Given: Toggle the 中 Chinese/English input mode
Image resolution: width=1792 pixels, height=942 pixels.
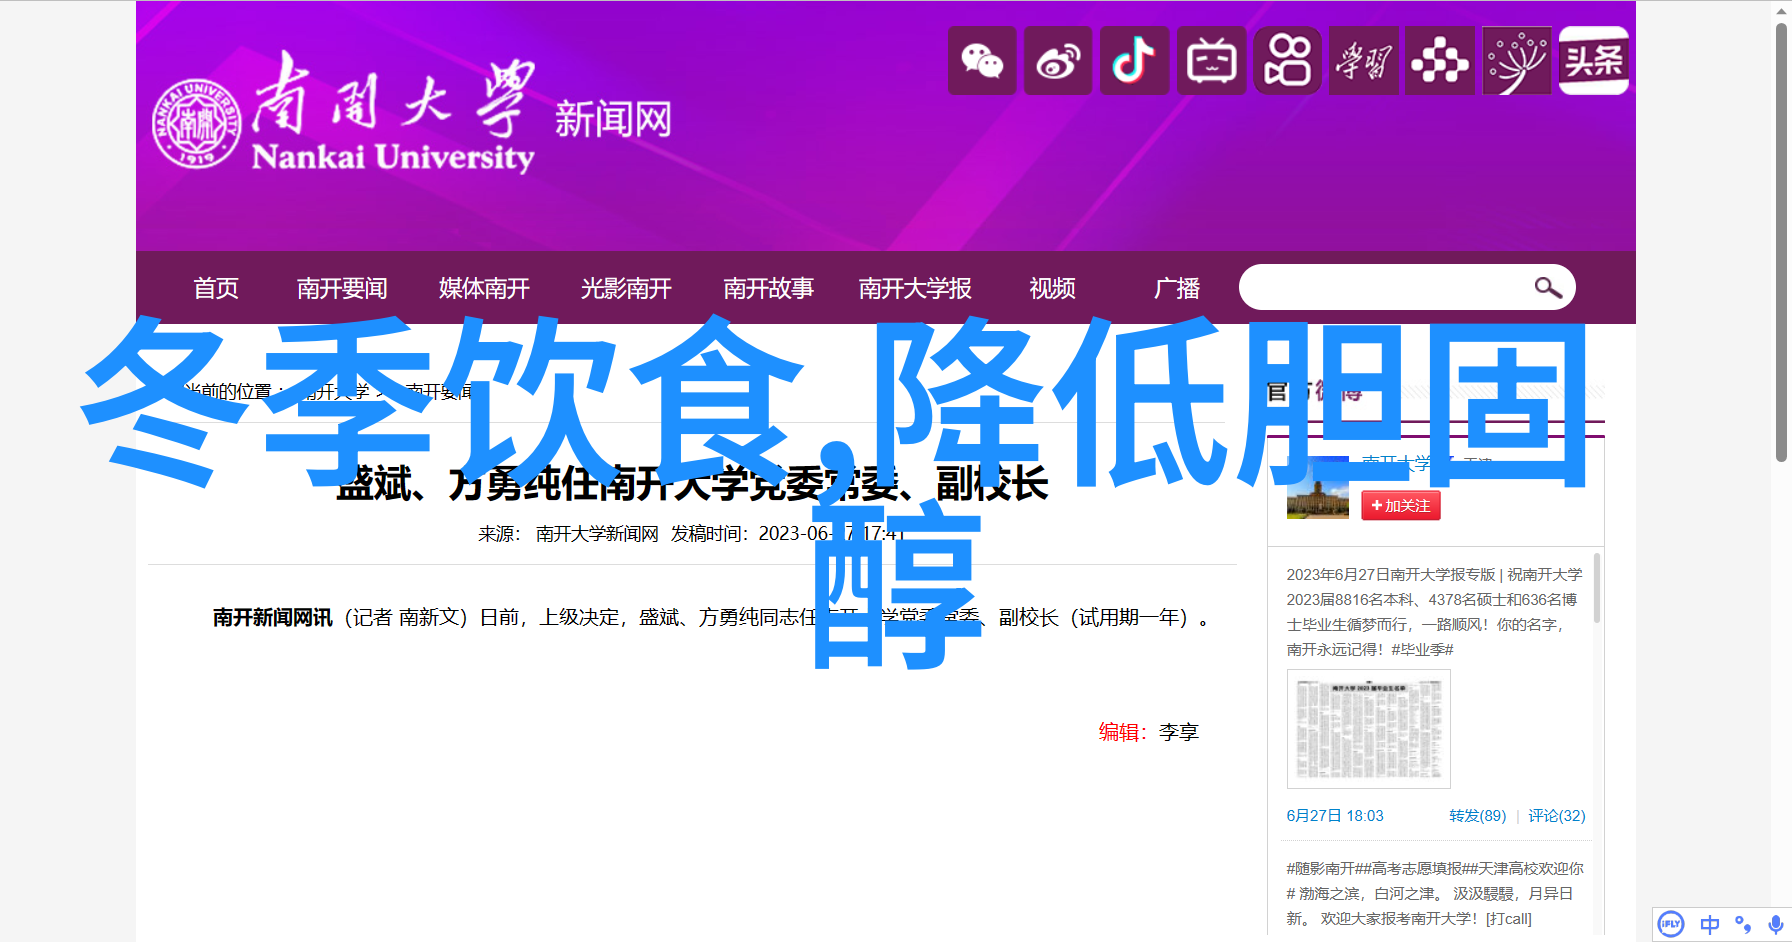Looking at the screenshot, I should click(1710, 924).
